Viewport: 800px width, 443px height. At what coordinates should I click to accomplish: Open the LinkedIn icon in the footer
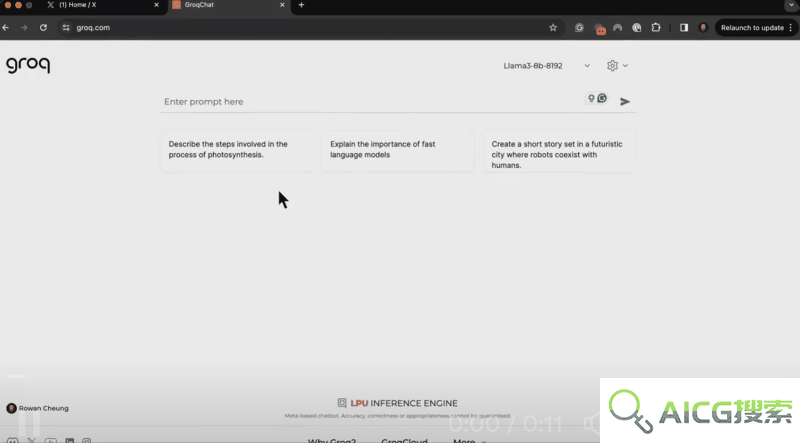pyautogui.click(x=69, y=440)
